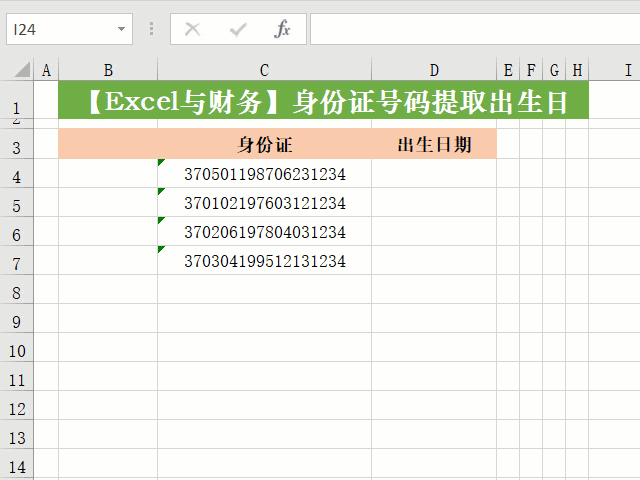Select row 10 header
640x480 pixels.
16,347
